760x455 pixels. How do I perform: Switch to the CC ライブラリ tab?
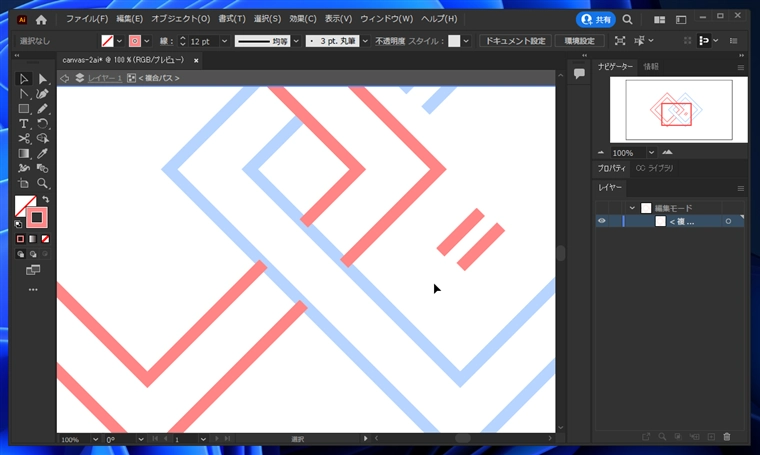(654, 168)
